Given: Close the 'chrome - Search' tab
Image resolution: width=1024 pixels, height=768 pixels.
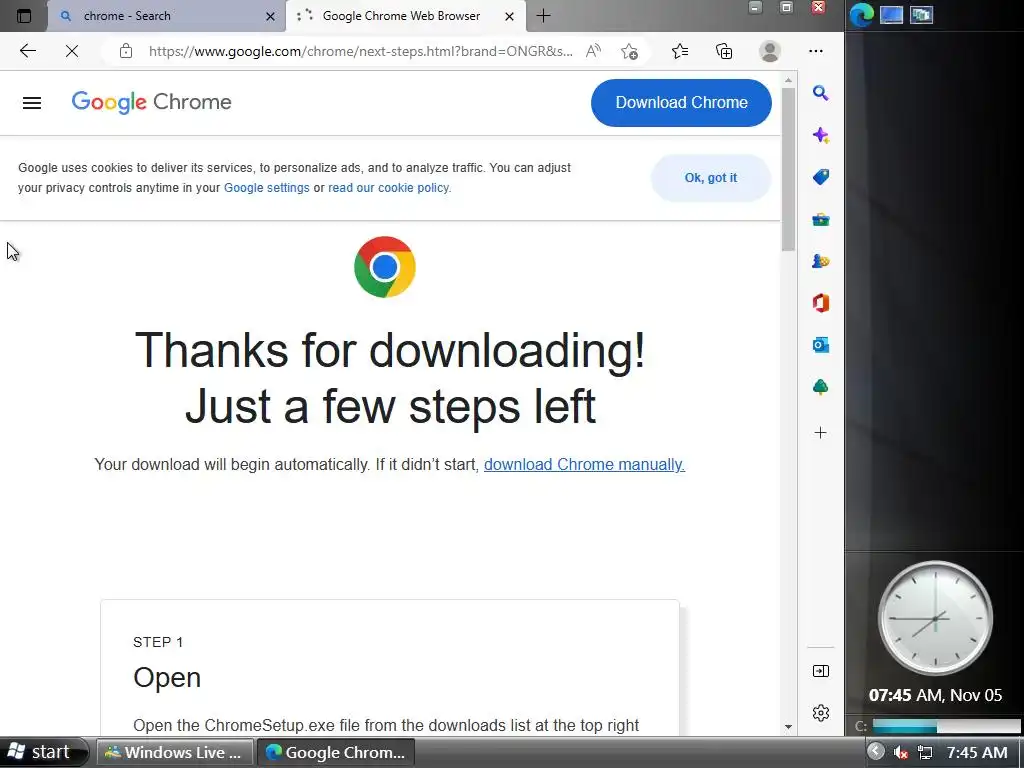Looking at the screenshot, I should coord(270,16).
